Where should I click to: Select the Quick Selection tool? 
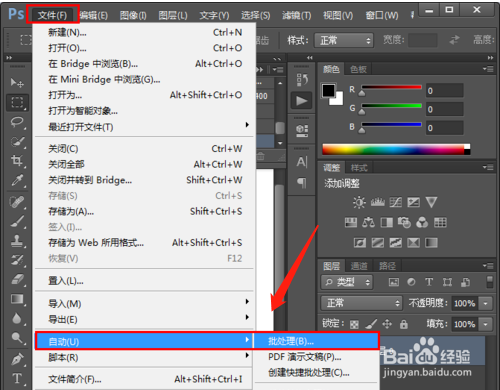(17, 142)
